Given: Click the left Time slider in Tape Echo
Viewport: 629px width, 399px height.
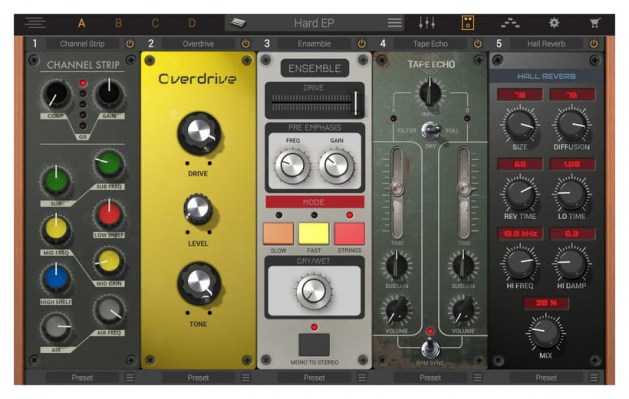Looking at the screenshot, I should tap(397, 192).
